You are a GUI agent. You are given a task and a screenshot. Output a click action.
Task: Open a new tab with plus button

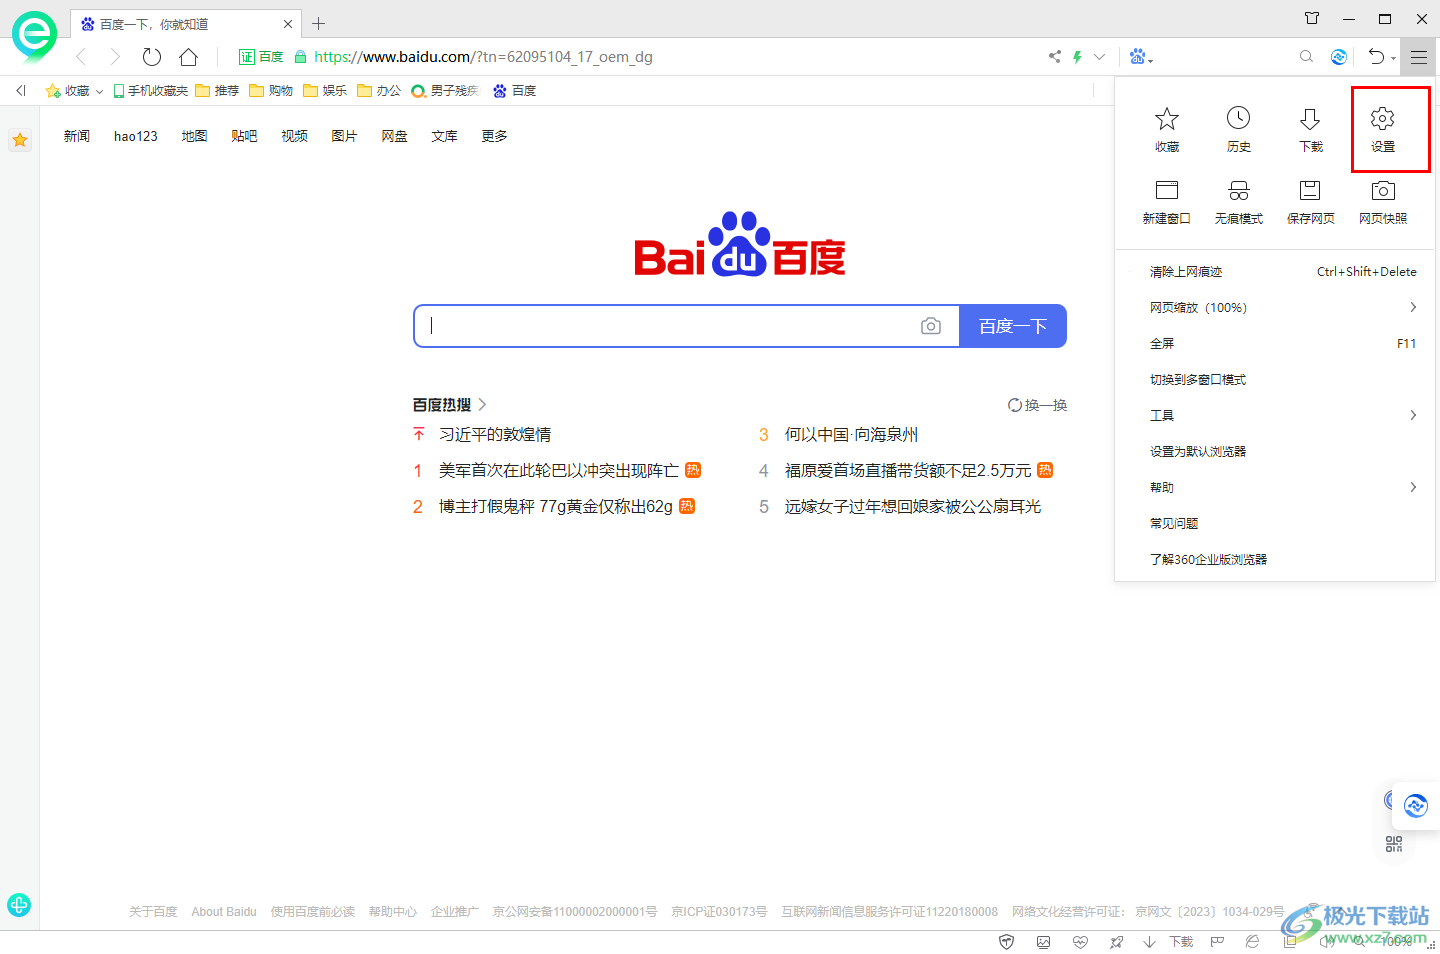(x=319, y=24)
